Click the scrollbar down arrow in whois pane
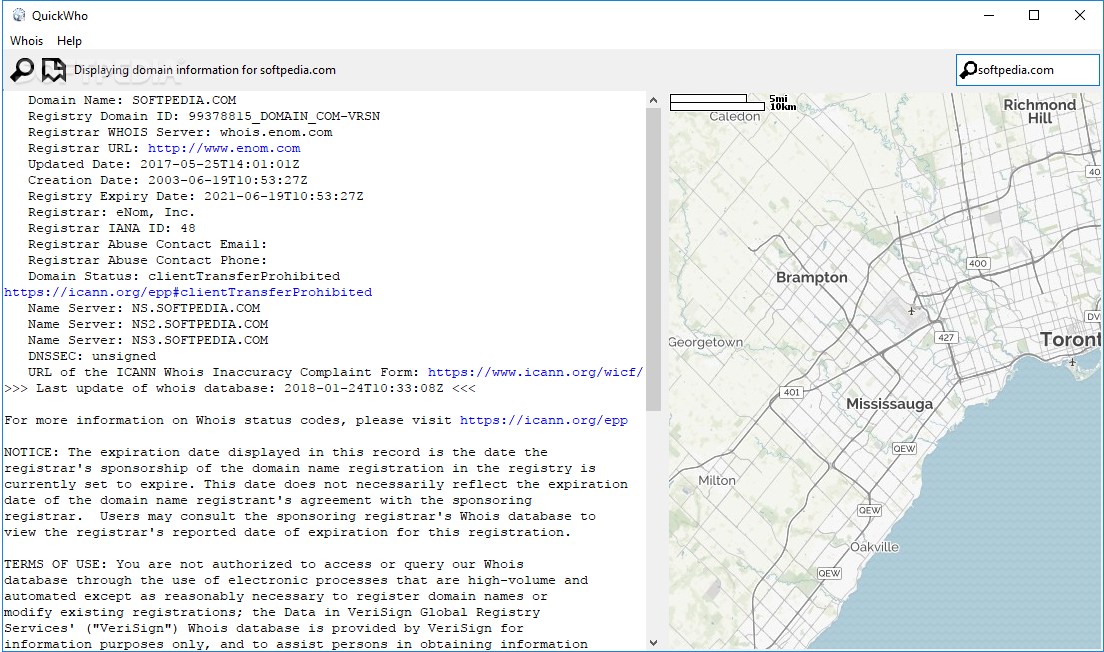1104x652 pixels. click(x=653, y=642)
